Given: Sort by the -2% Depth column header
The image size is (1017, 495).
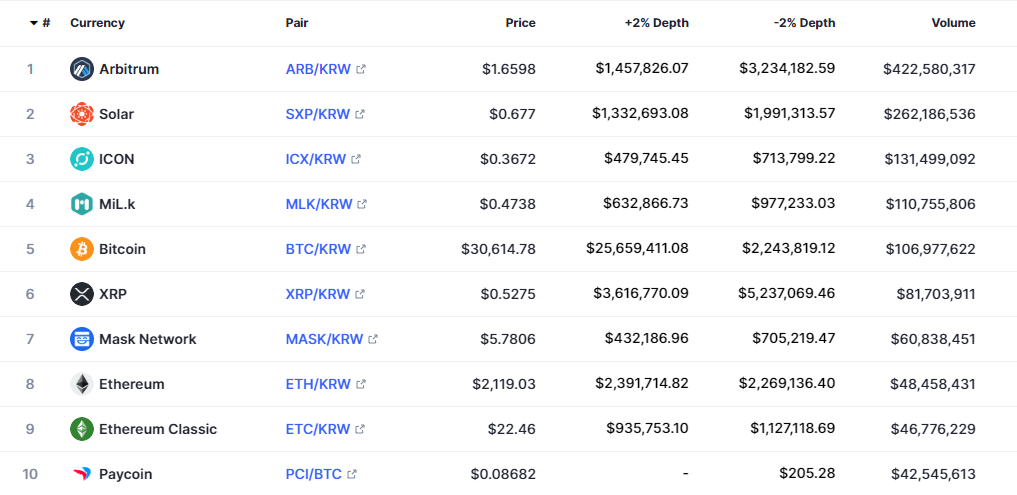Looking at the screenshot, I should point(803,23).
